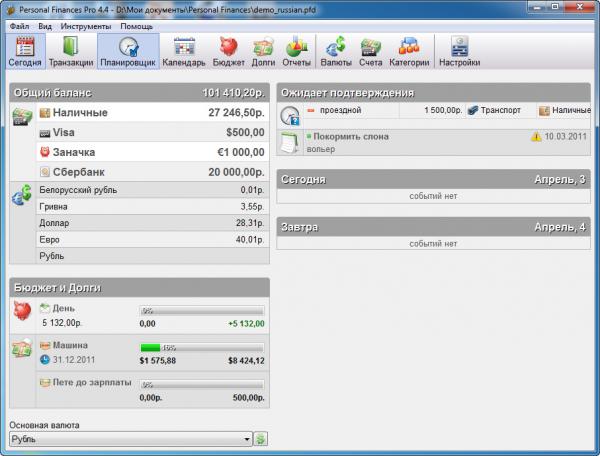The width and height of the screenshot is (600, 456).
Task: Toggle the Планировщик scheduler view
Action: (128, 52)
